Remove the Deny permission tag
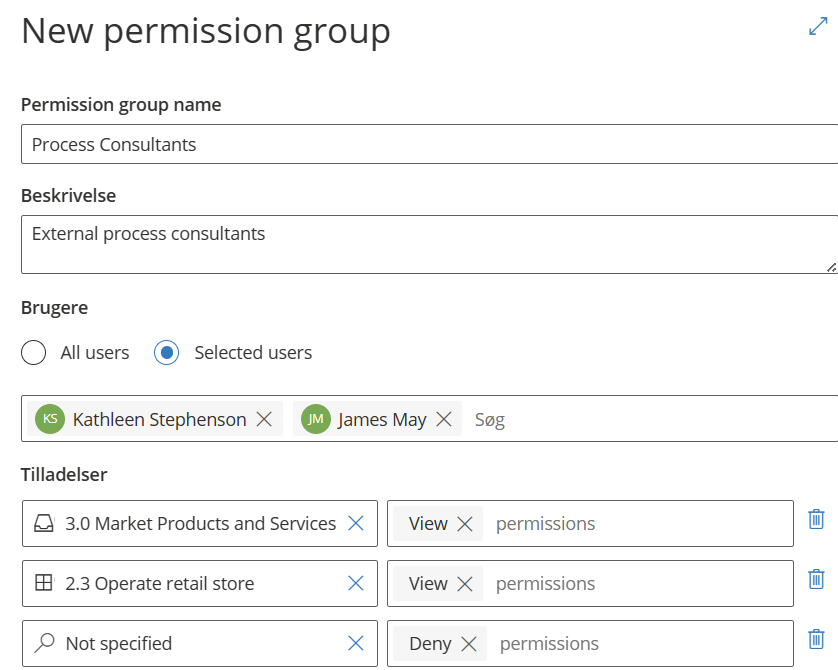The height and width of the screenshot is (670, 838). 469,644
